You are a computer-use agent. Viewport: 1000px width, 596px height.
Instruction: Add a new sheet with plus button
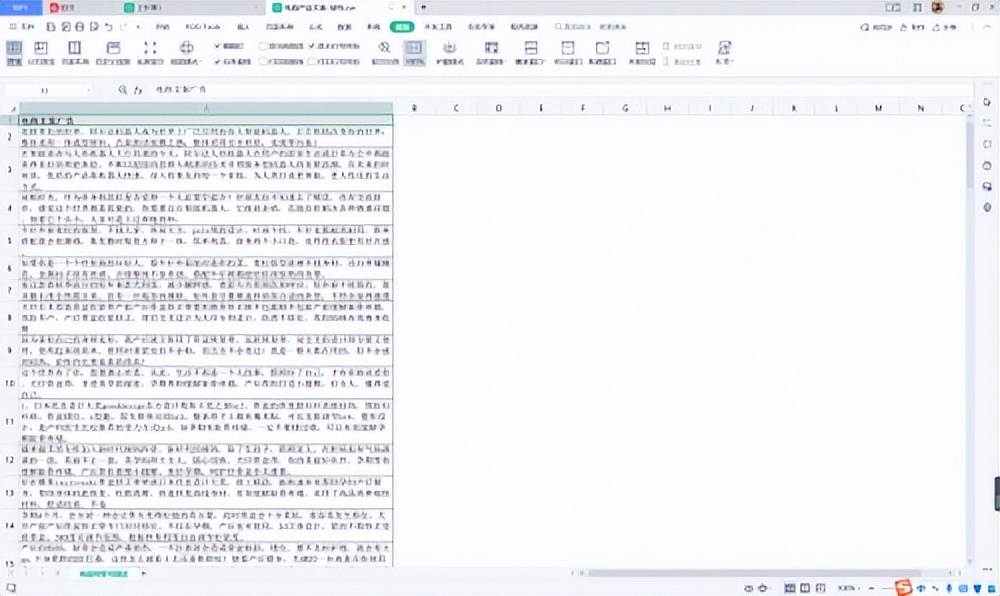click(x=143, y=574)
